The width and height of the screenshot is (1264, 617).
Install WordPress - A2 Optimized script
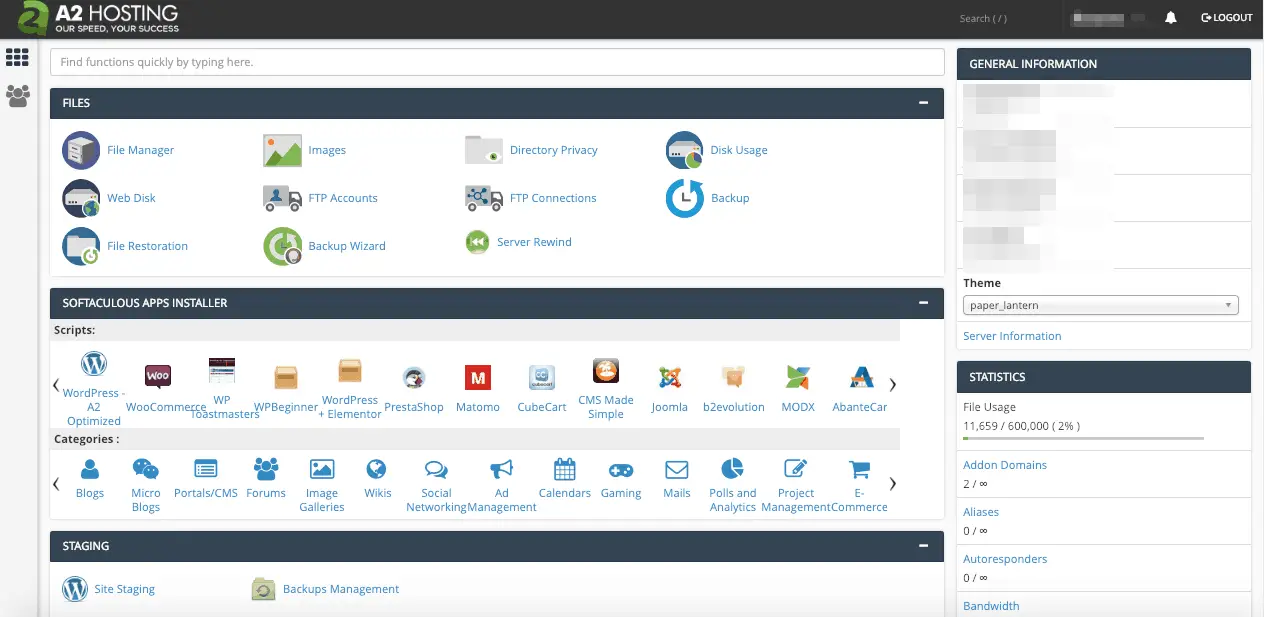[x=94, y=364]
